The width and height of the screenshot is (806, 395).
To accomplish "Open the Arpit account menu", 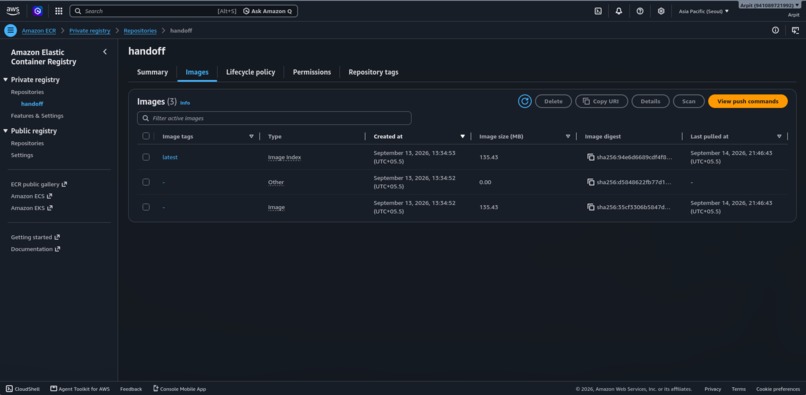I will coord(770,5).
